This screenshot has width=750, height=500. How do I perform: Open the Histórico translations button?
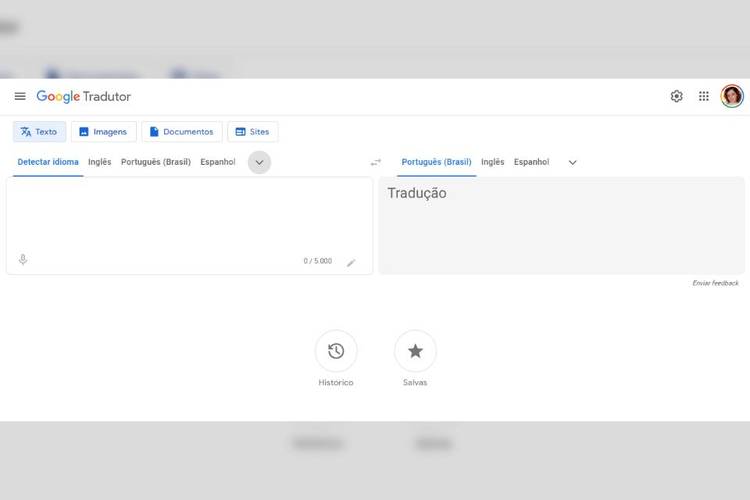tap(336, 351)
